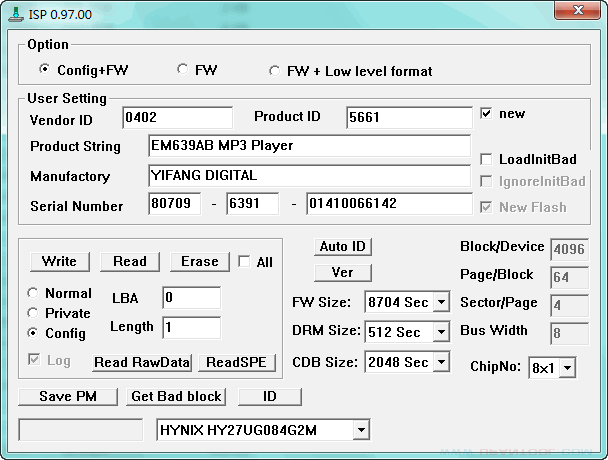Click the Save PM button

tap(69, 396)
